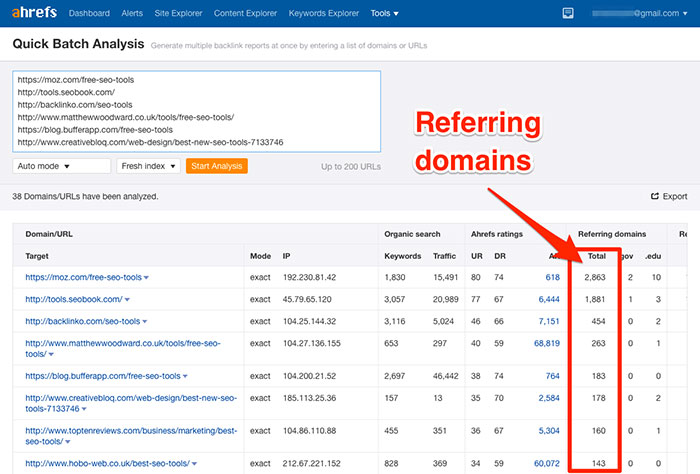Click backlinks value 618

point(552,277)
